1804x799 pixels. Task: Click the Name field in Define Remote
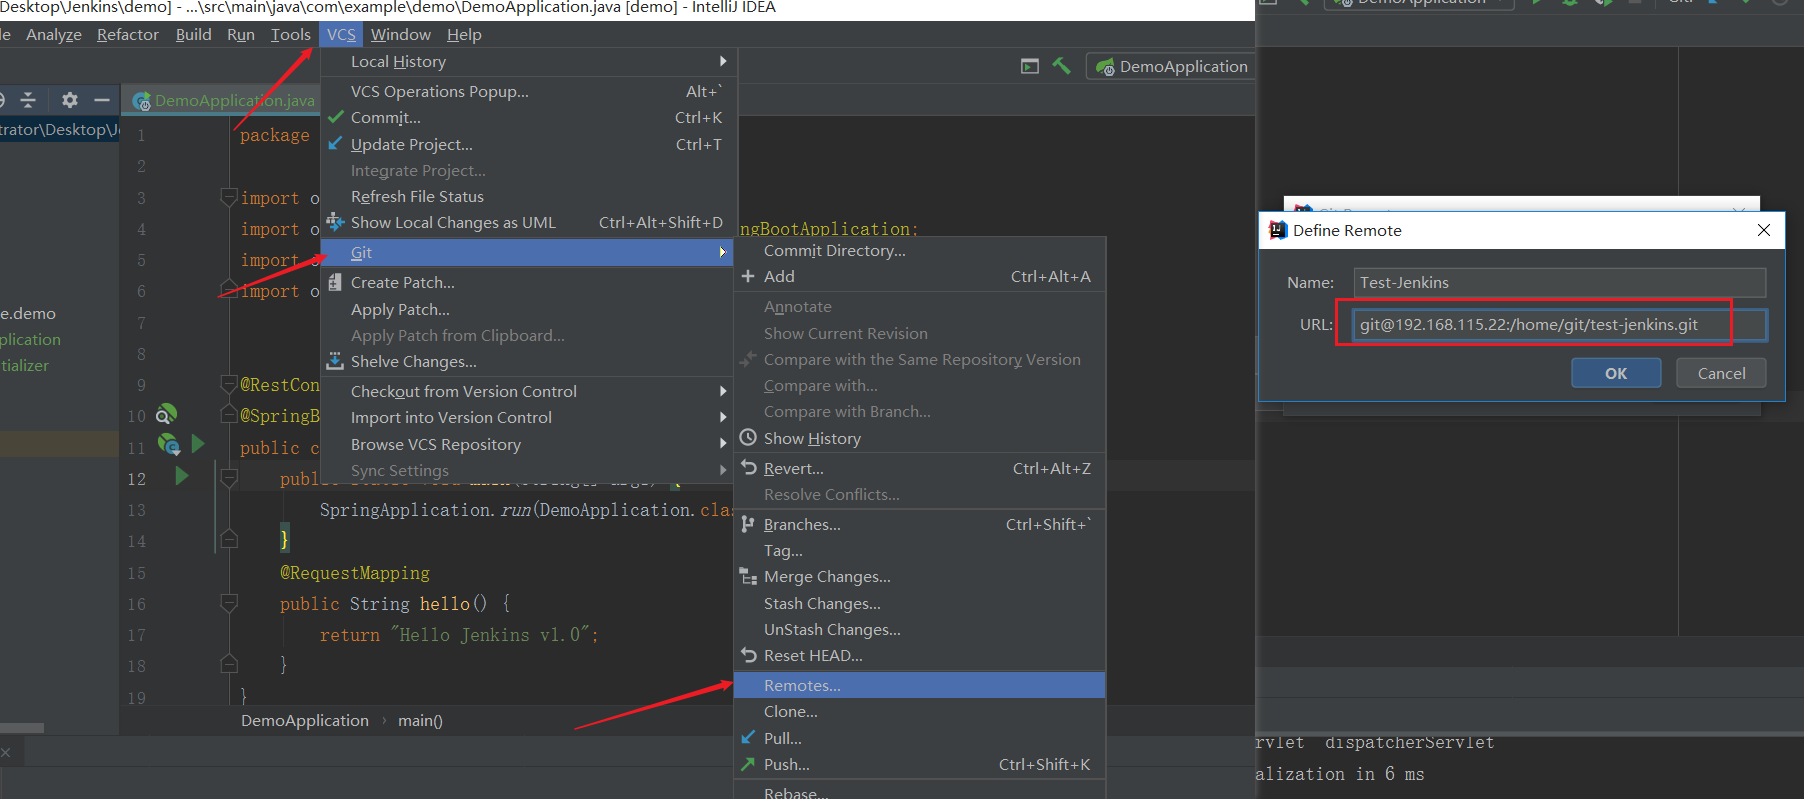tap(1560, 283)
